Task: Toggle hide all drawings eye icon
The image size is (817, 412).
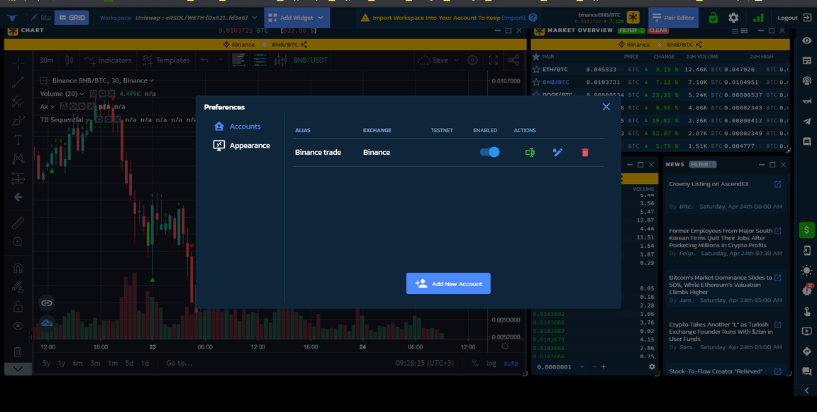Action: tap(18, 326)
